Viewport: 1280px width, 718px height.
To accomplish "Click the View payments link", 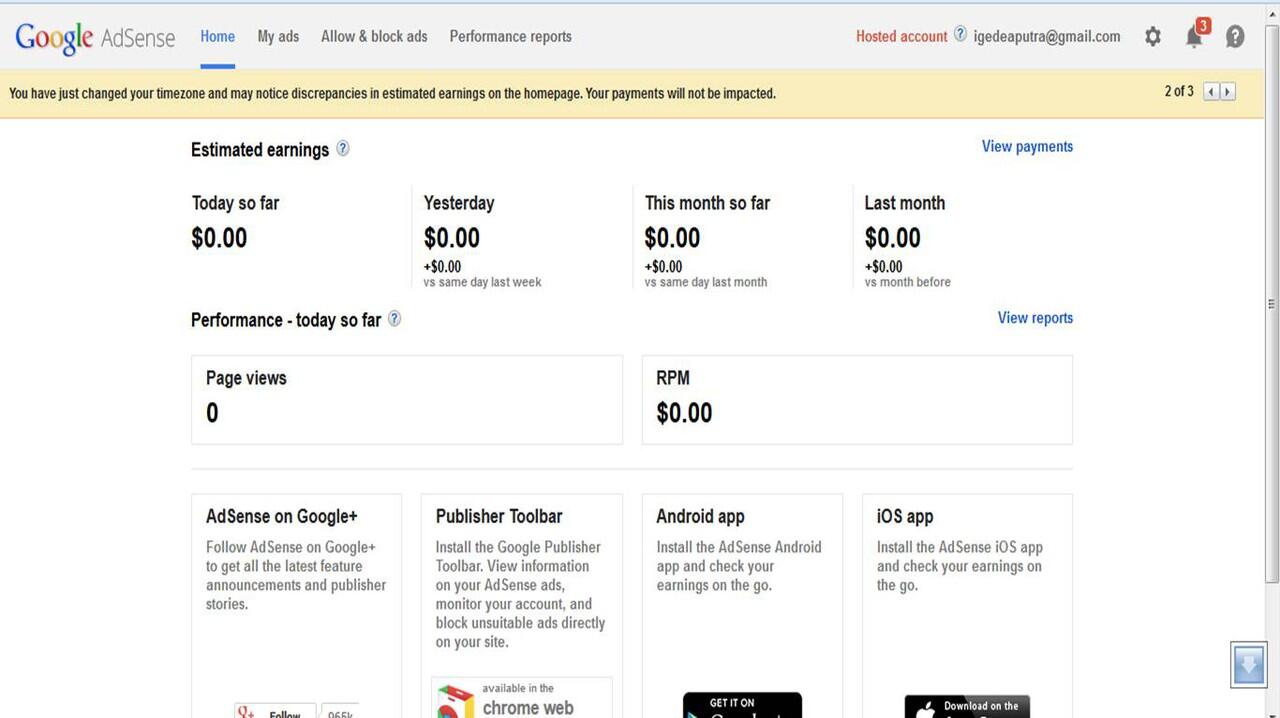I will 1027,146.
